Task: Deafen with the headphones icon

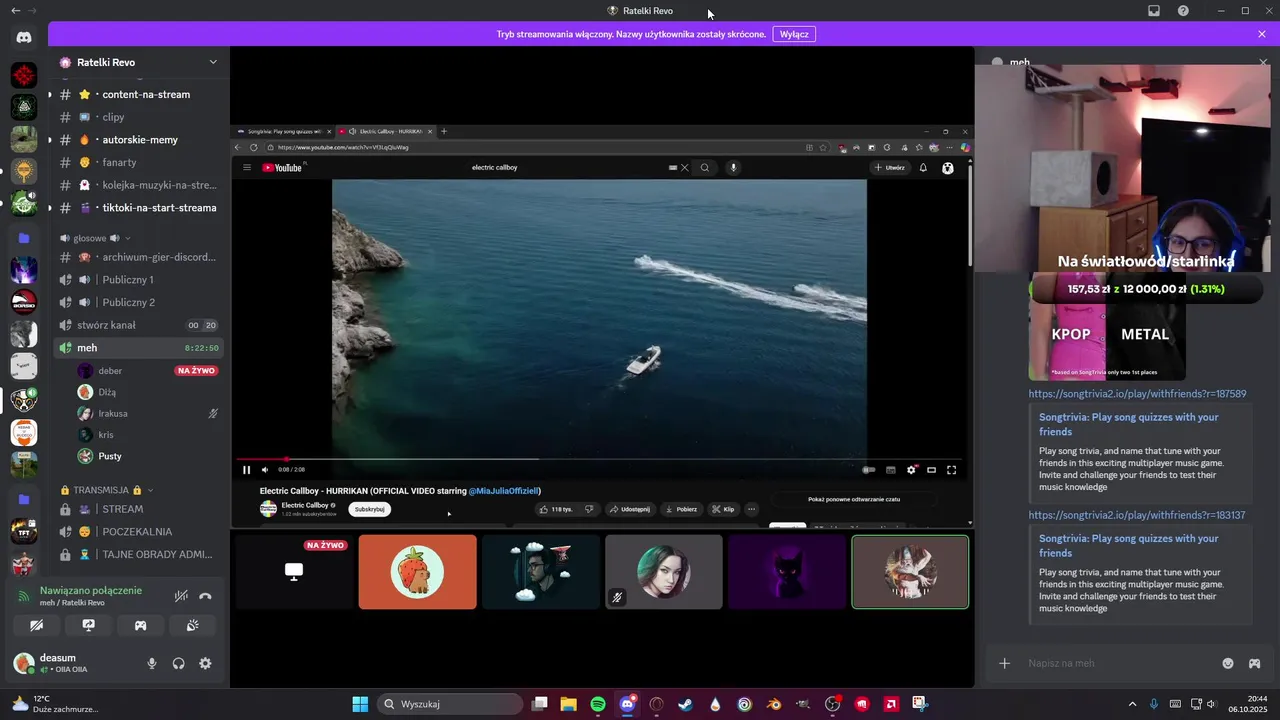Action: 178,663
